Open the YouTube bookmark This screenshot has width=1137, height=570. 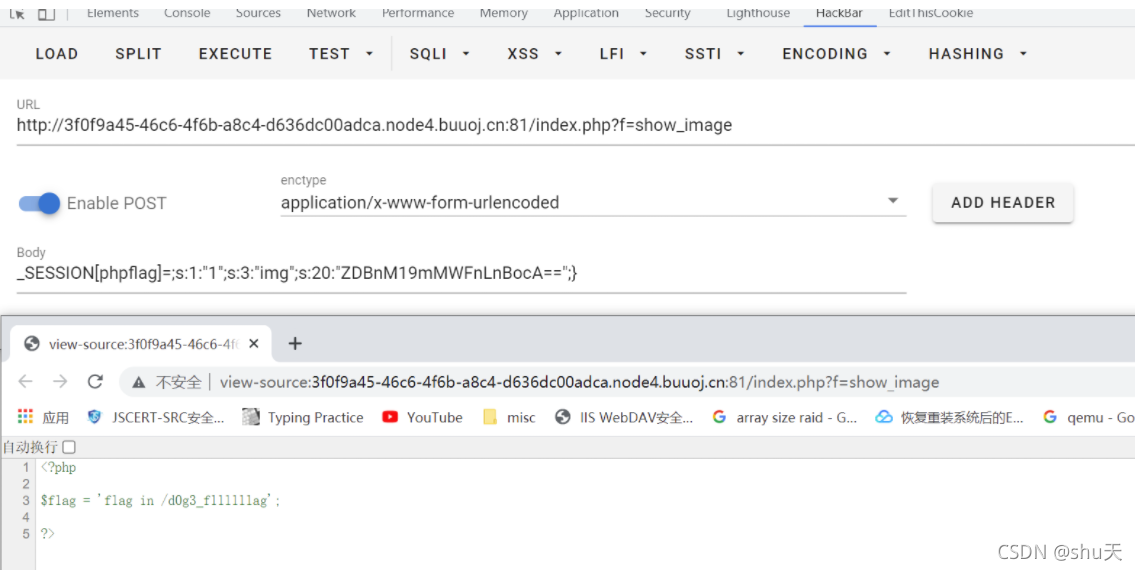coord(423,417)
